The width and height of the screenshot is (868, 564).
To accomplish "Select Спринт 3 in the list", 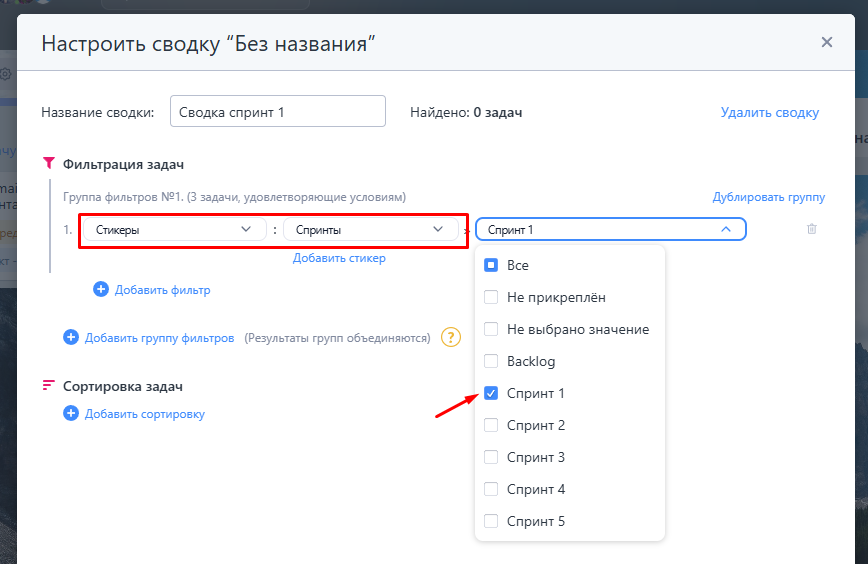I will [x=491, y=457].
